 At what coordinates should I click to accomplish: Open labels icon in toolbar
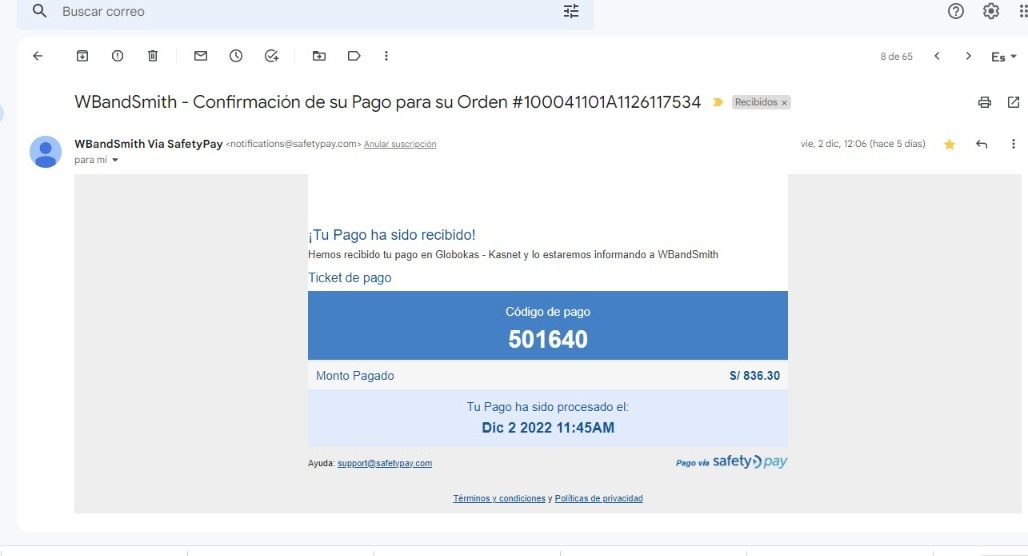coord(354,56)
